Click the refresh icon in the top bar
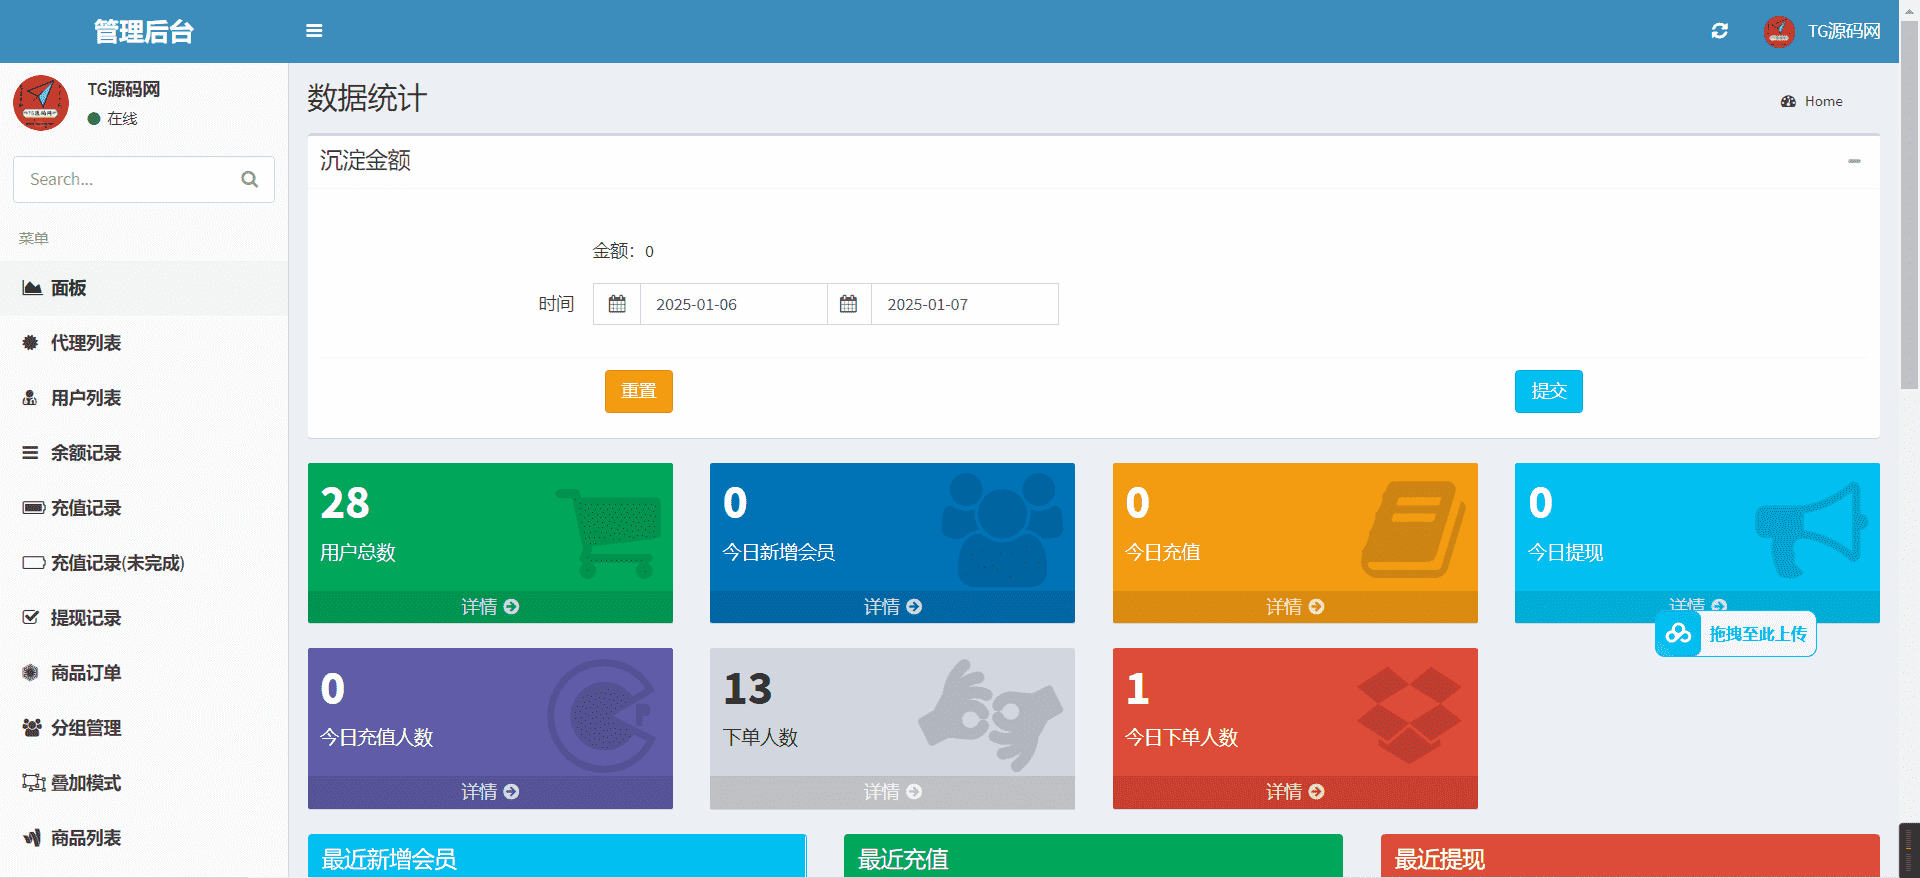This screenshot has height=878, width=1920. pos(1719,31)
